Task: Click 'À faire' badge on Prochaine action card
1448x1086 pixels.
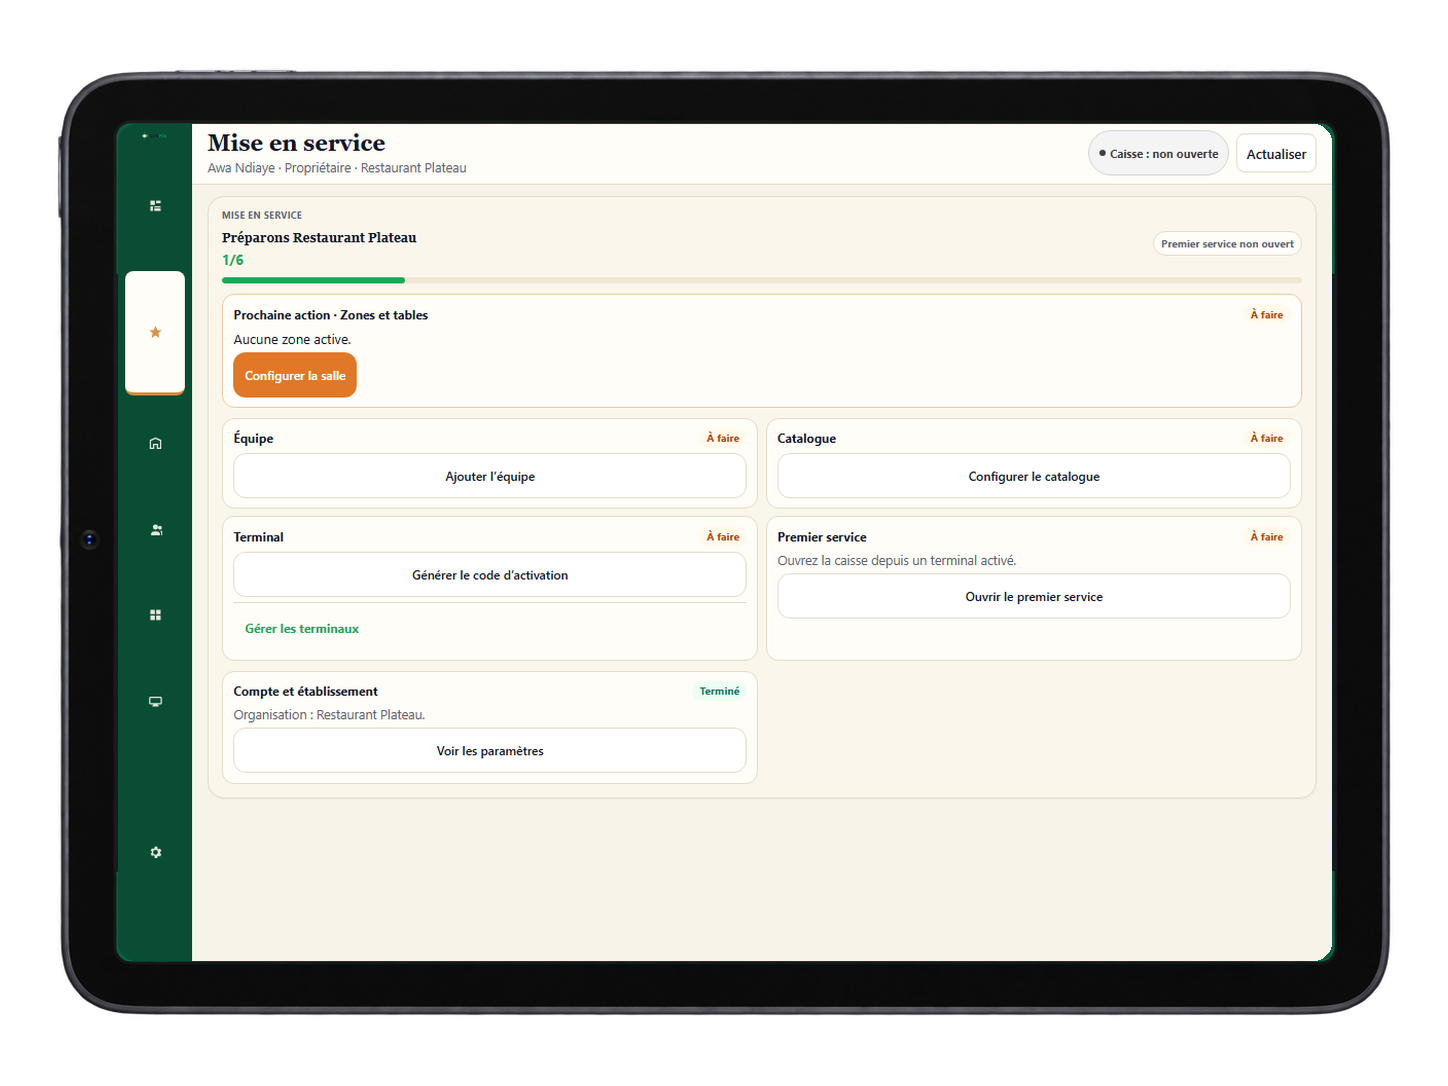Action: tap(1266, 315)
